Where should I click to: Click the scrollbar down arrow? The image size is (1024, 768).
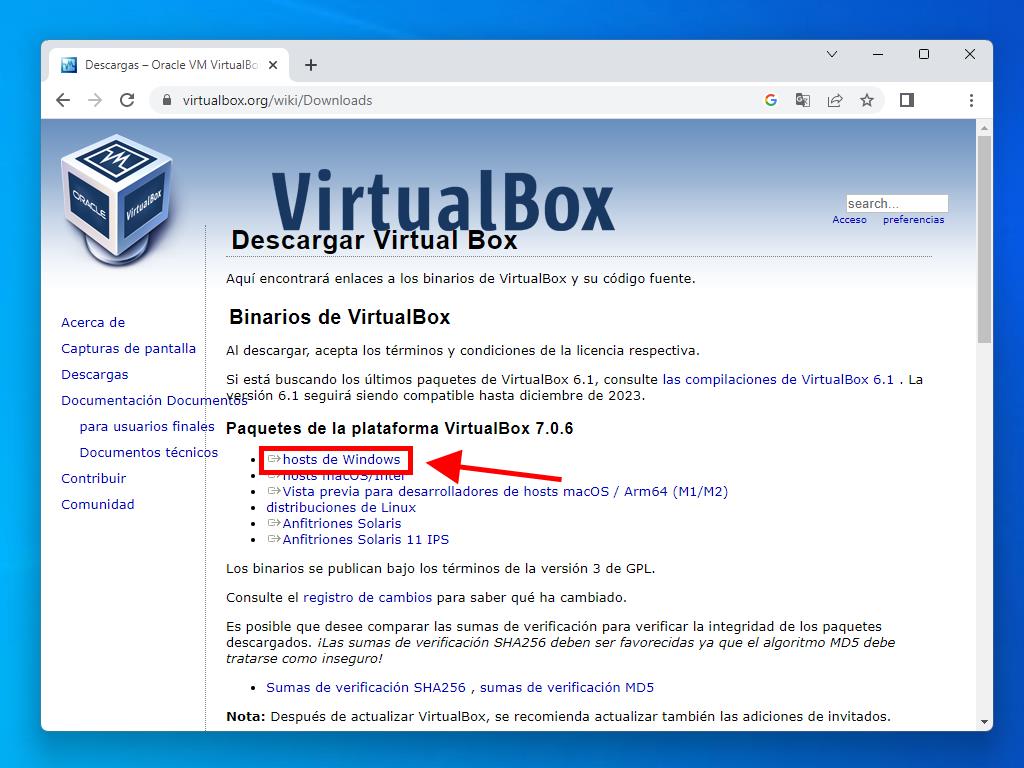(x=984, y=721)
